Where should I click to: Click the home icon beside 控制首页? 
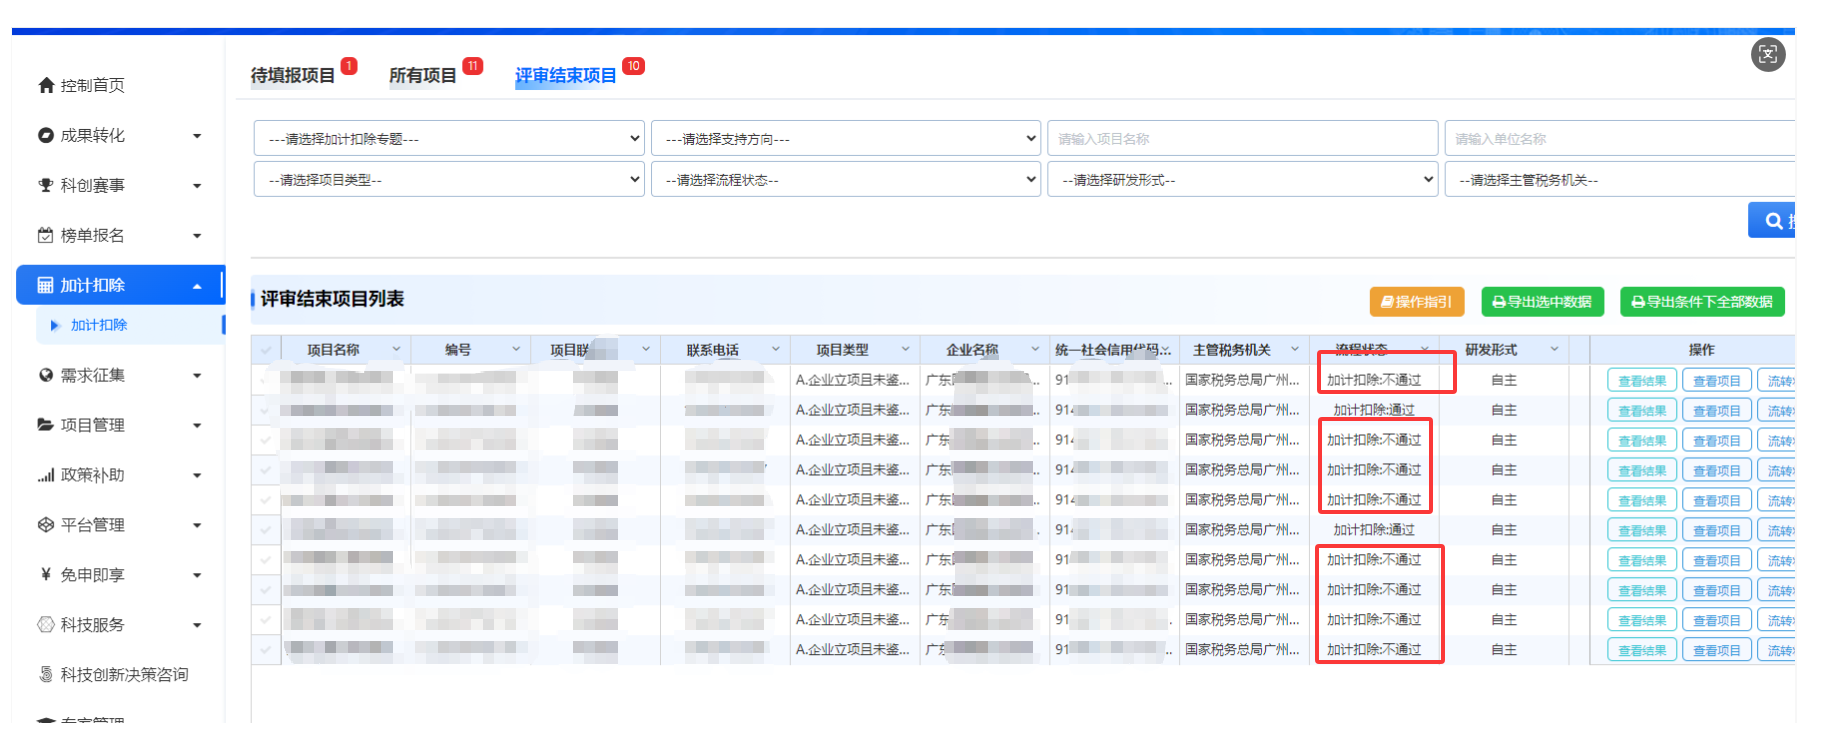(46, 85)
